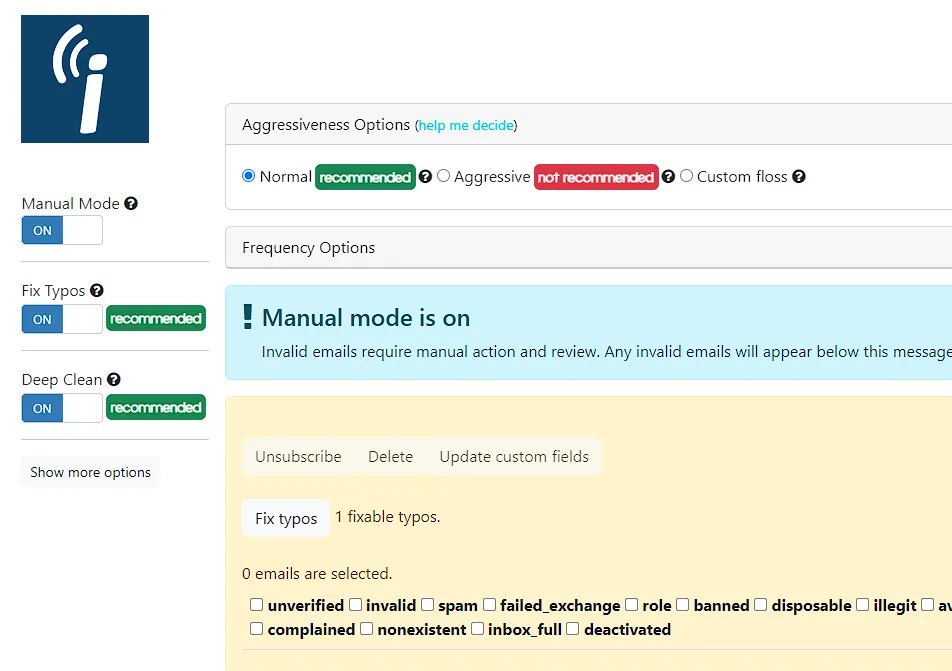Click help icon after not recommended badge
Screen dimensions: 952x671
[668, 177]
